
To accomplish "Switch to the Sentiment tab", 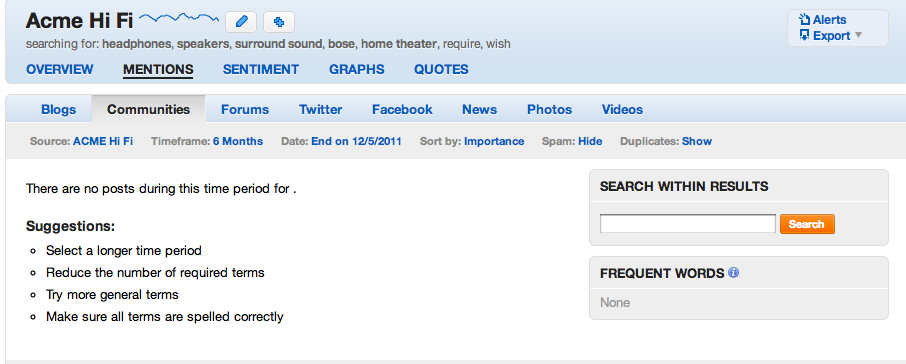I will 261,70.
